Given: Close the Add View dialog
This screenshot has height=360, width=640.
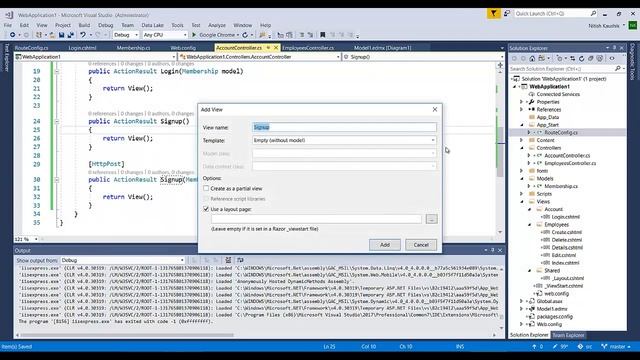Looking at the screenshot, I should (435, 109).
